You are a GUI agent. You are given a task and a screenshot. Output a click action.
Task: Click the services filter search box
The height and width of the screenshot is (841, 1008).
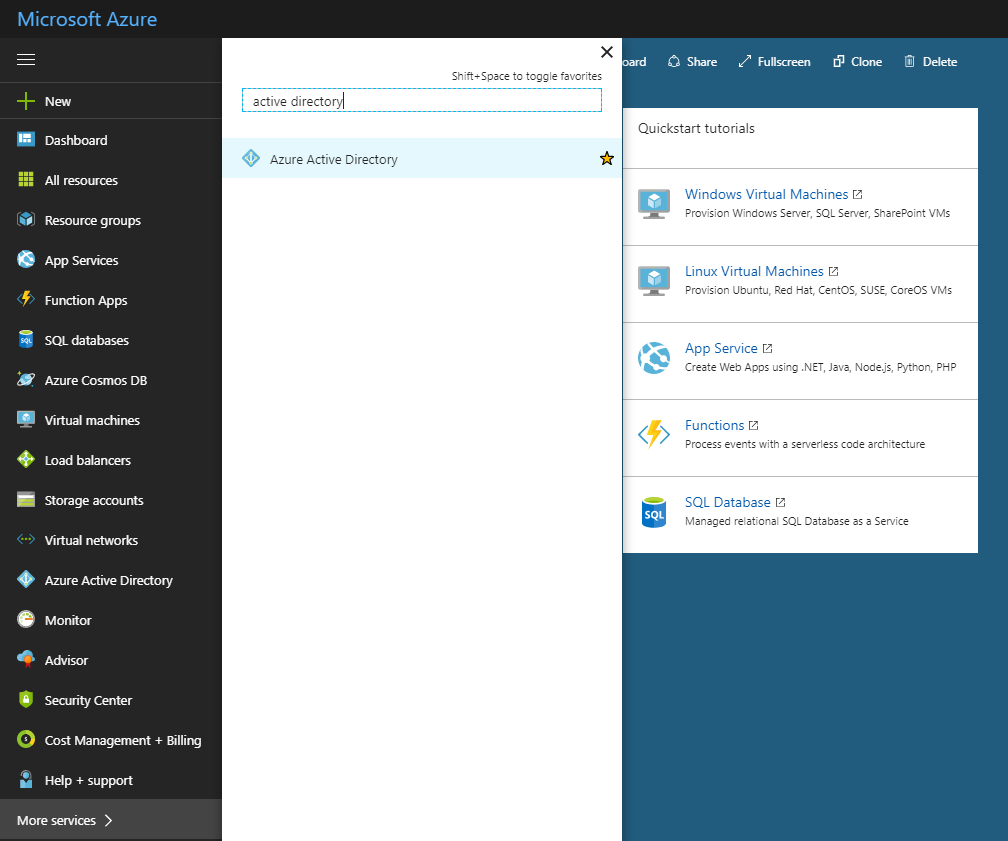click(422, 100)
